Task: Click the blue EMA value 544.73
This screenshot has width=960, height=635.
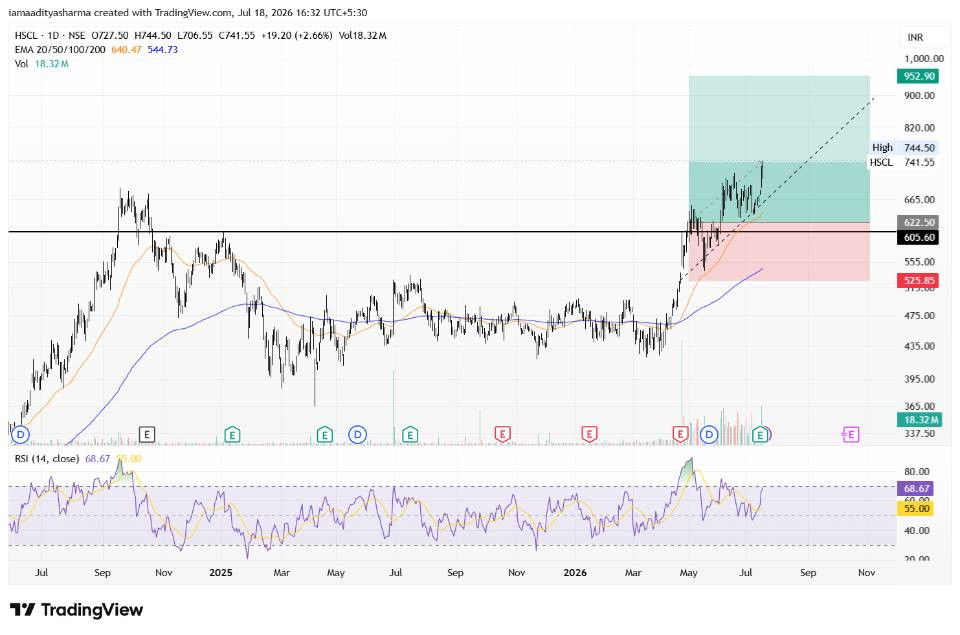Action: coord(162,50)
